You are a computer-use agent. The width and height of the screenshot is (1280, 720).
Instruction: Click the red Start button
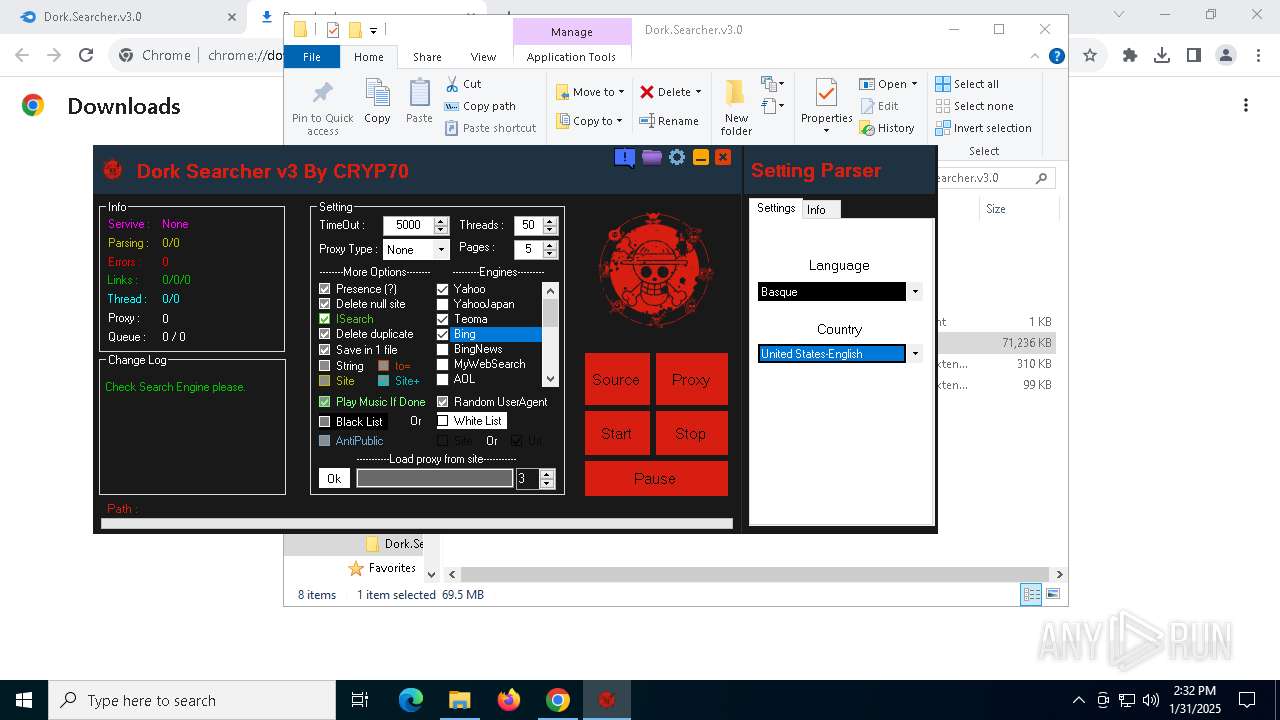click(x=616, y=433)
